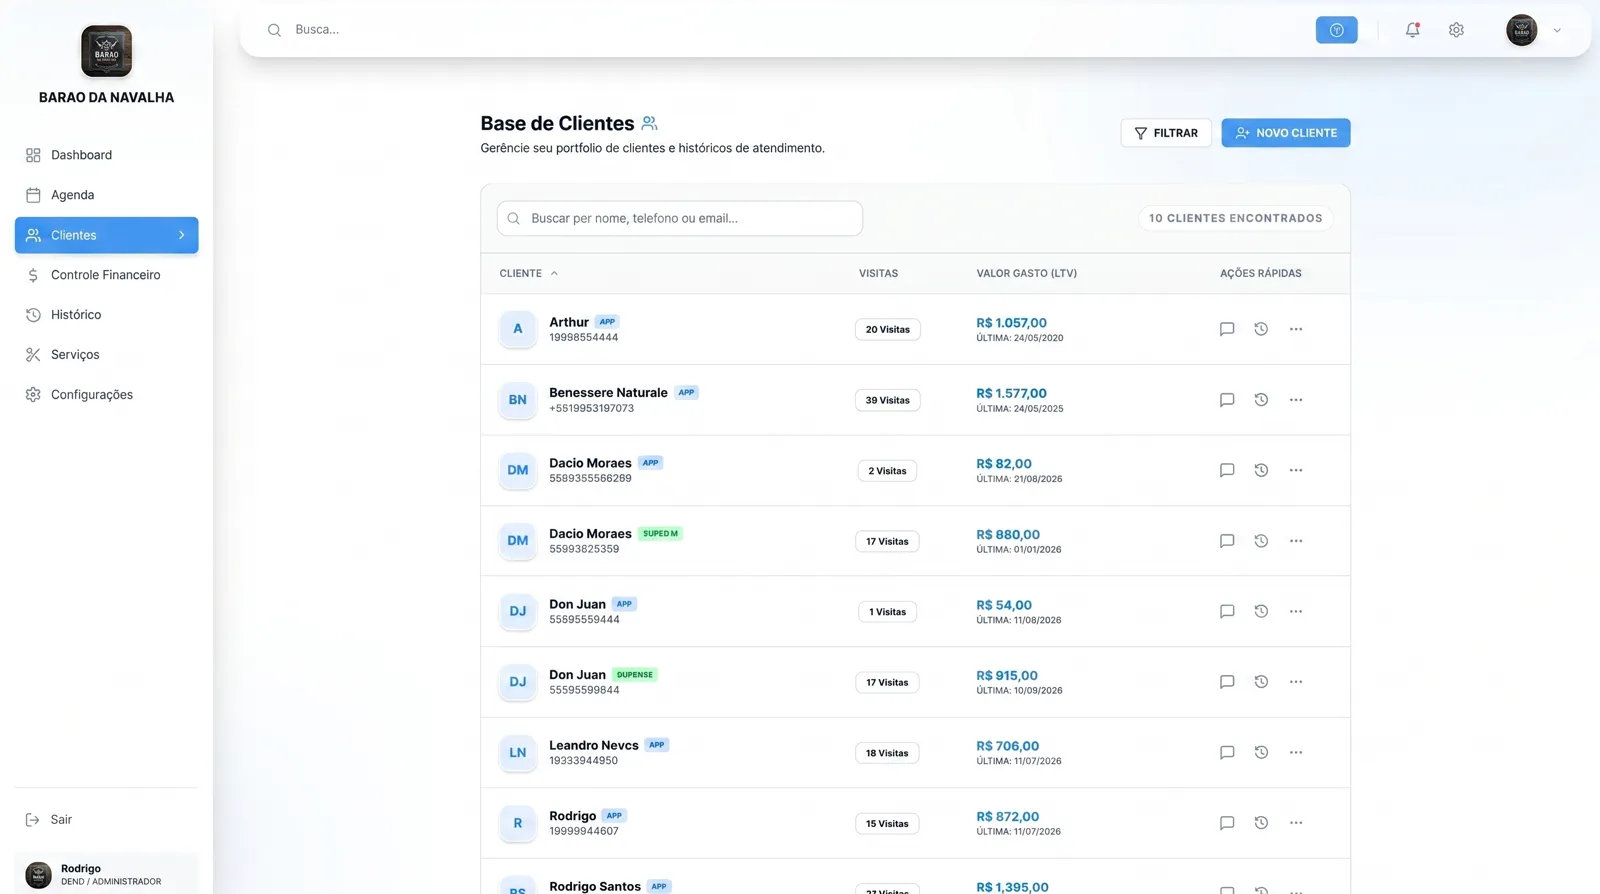1600x894 pixels.
Task: Click 10 CLIENTES ENCONTRADOS badge
Action: pos(1235,218)
